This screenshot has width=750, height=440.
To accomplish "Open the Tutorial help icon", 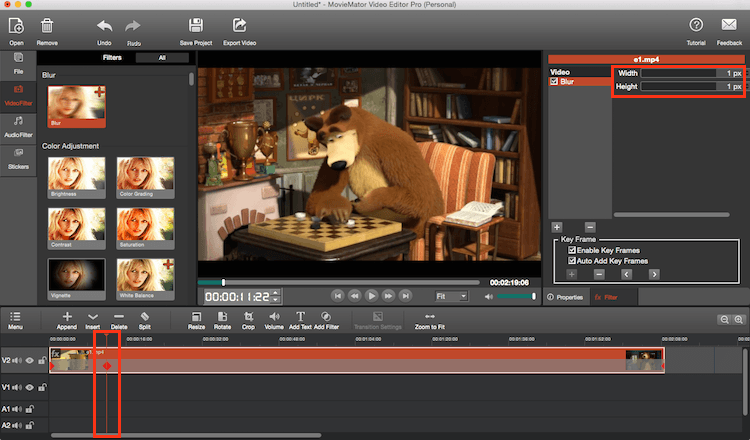I will coord(696,25).
